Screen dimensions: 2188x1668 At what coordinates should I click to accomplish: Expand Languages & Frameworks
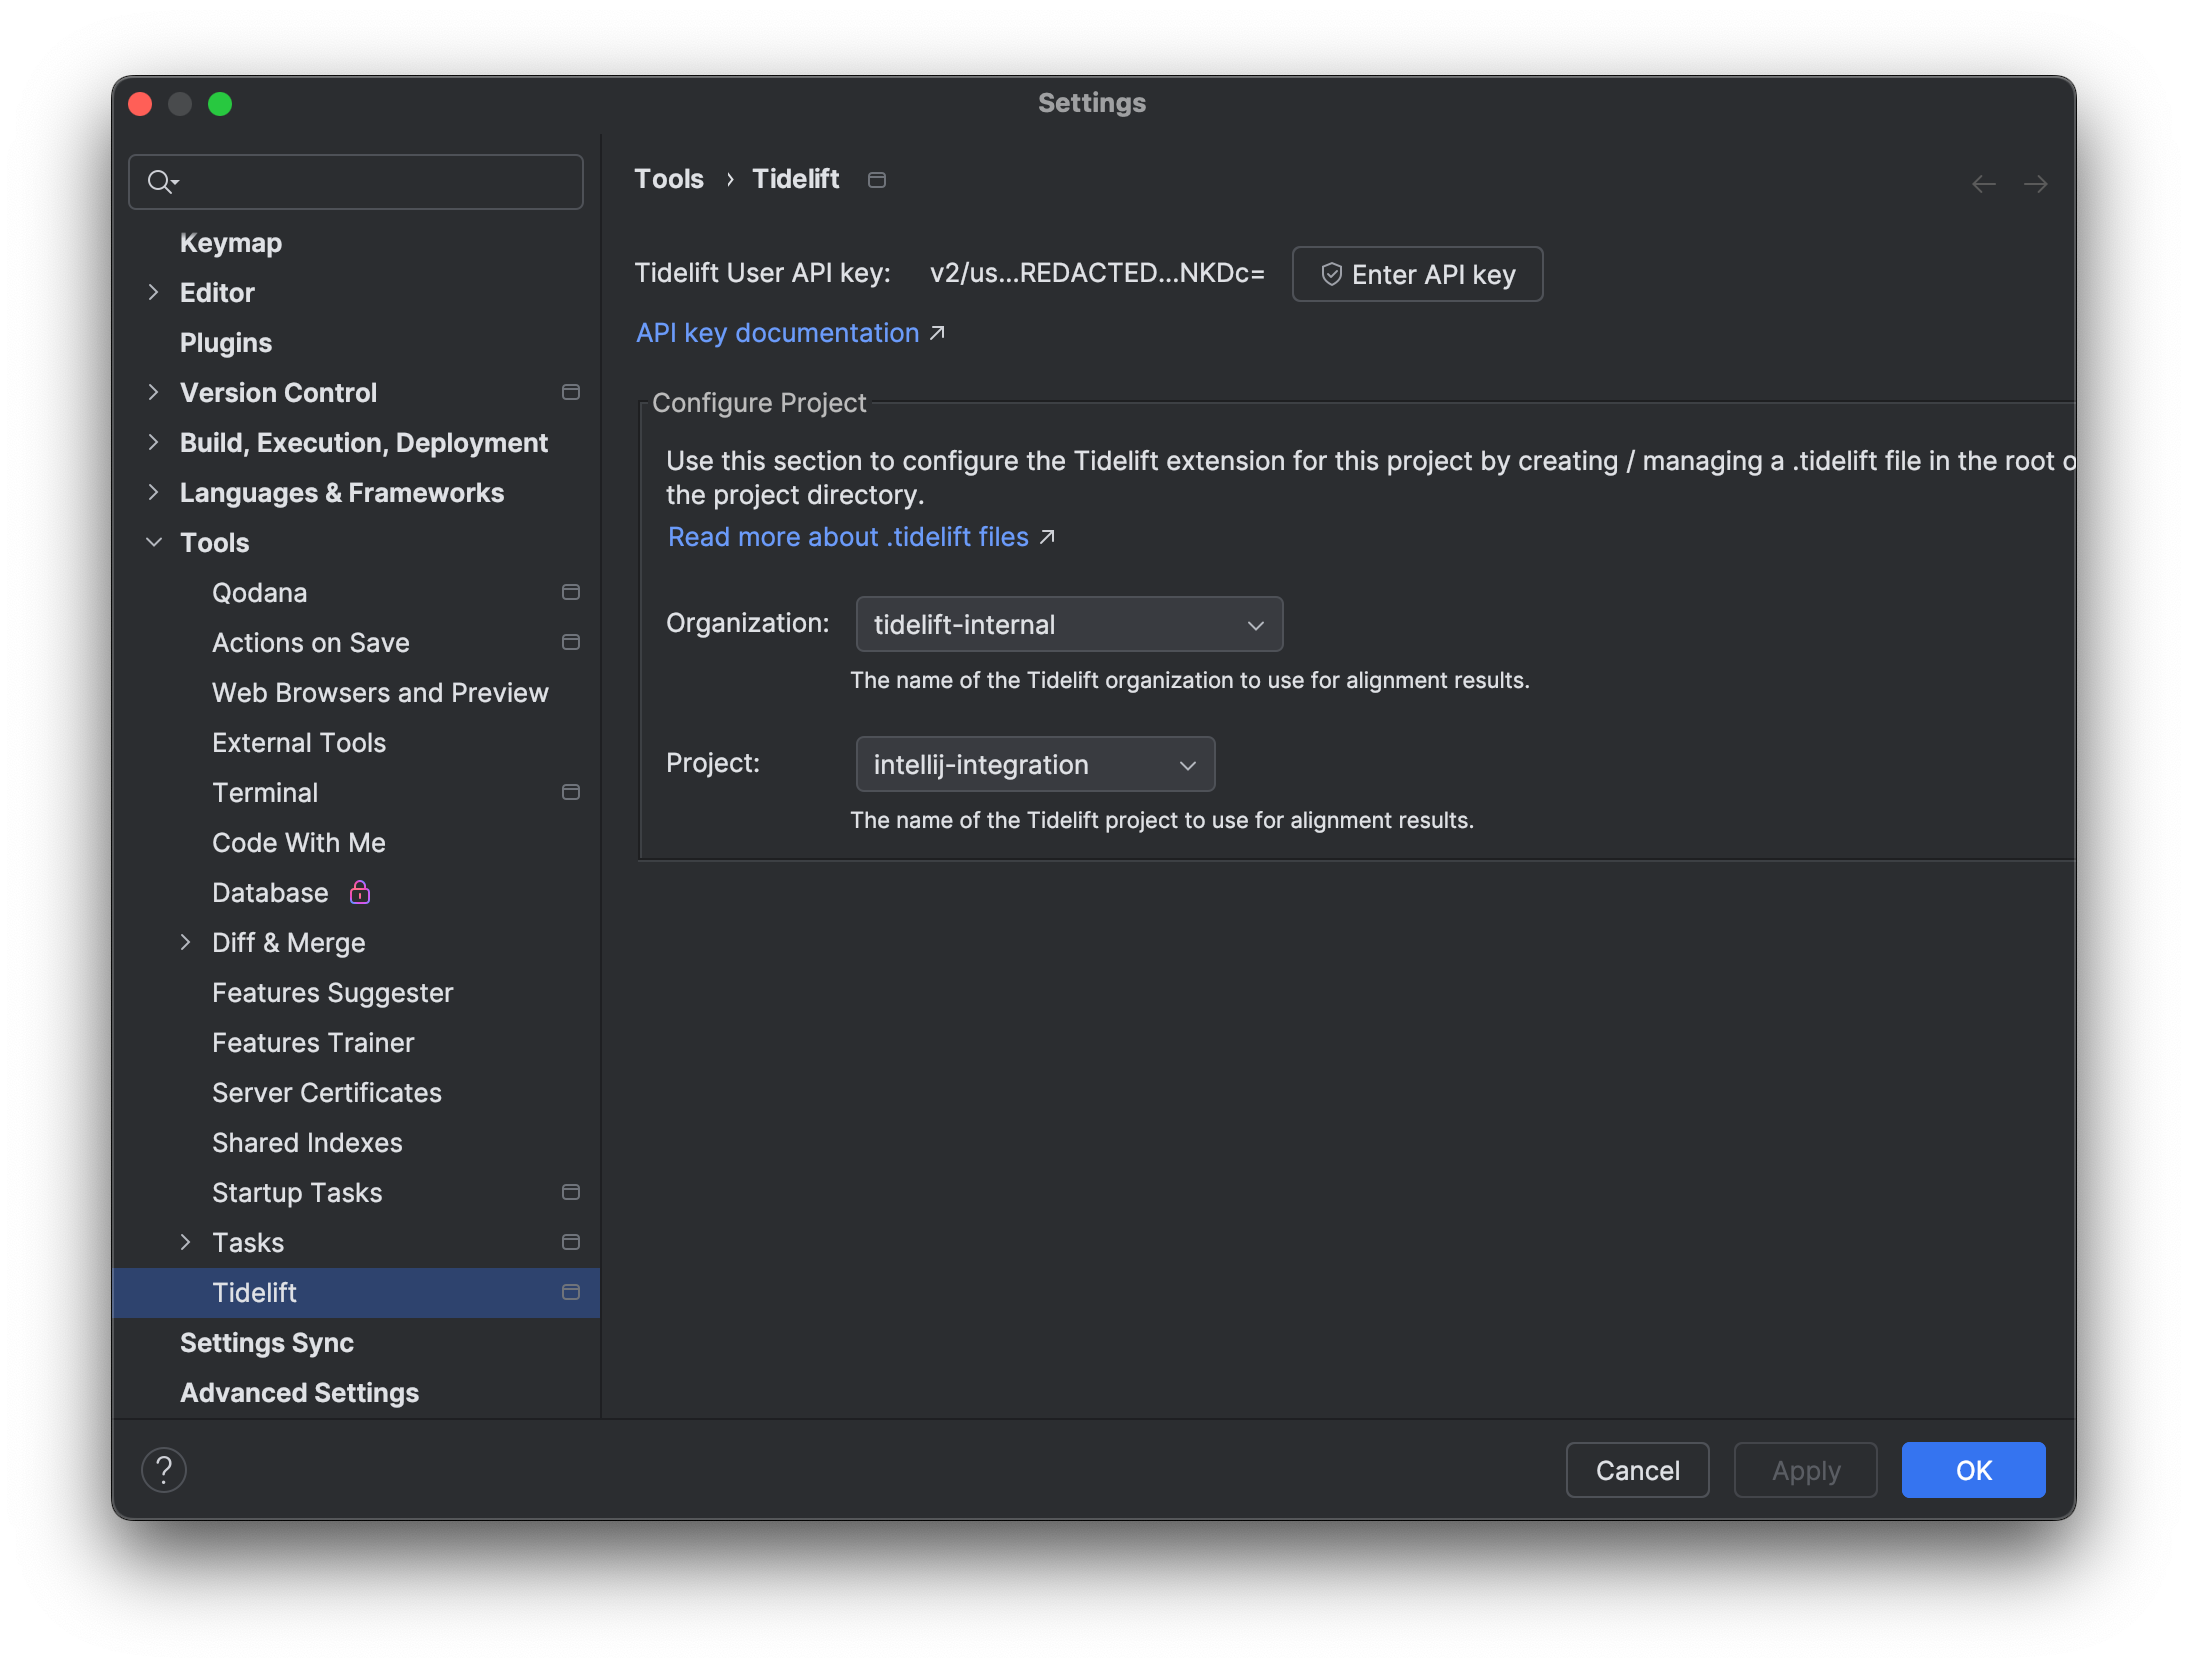(x=153, y=492)
